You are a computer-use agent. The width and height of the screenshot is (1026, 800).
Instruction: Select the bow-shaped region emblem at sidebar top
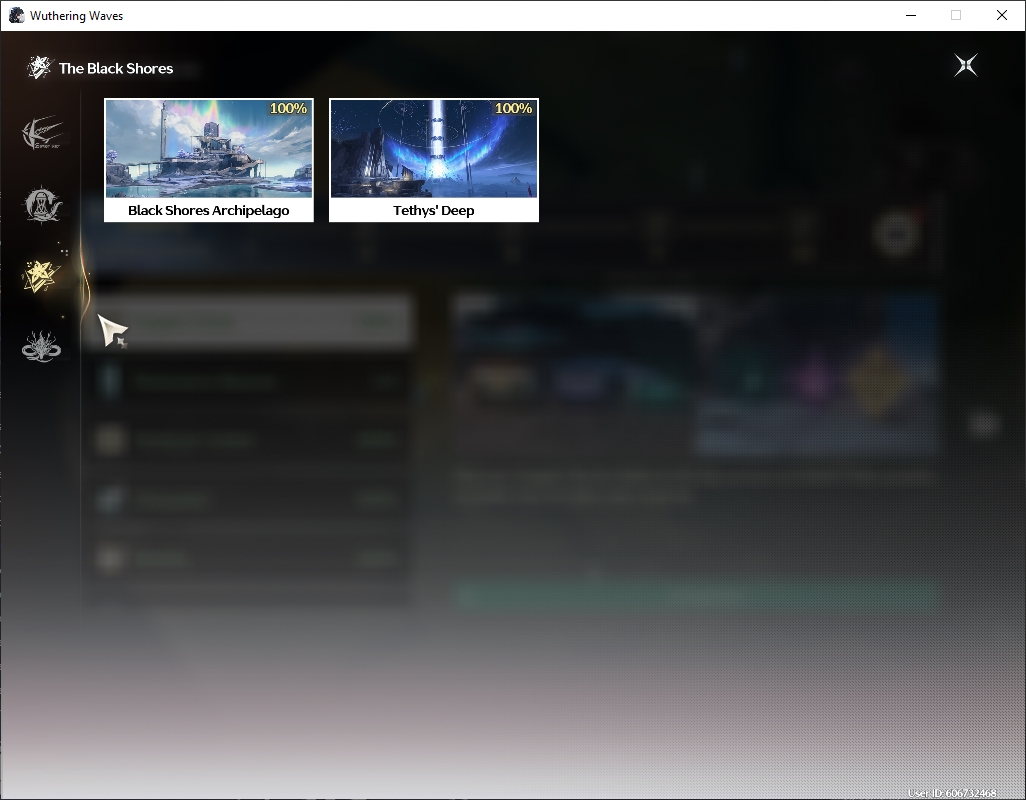click(x=42, y=133)
